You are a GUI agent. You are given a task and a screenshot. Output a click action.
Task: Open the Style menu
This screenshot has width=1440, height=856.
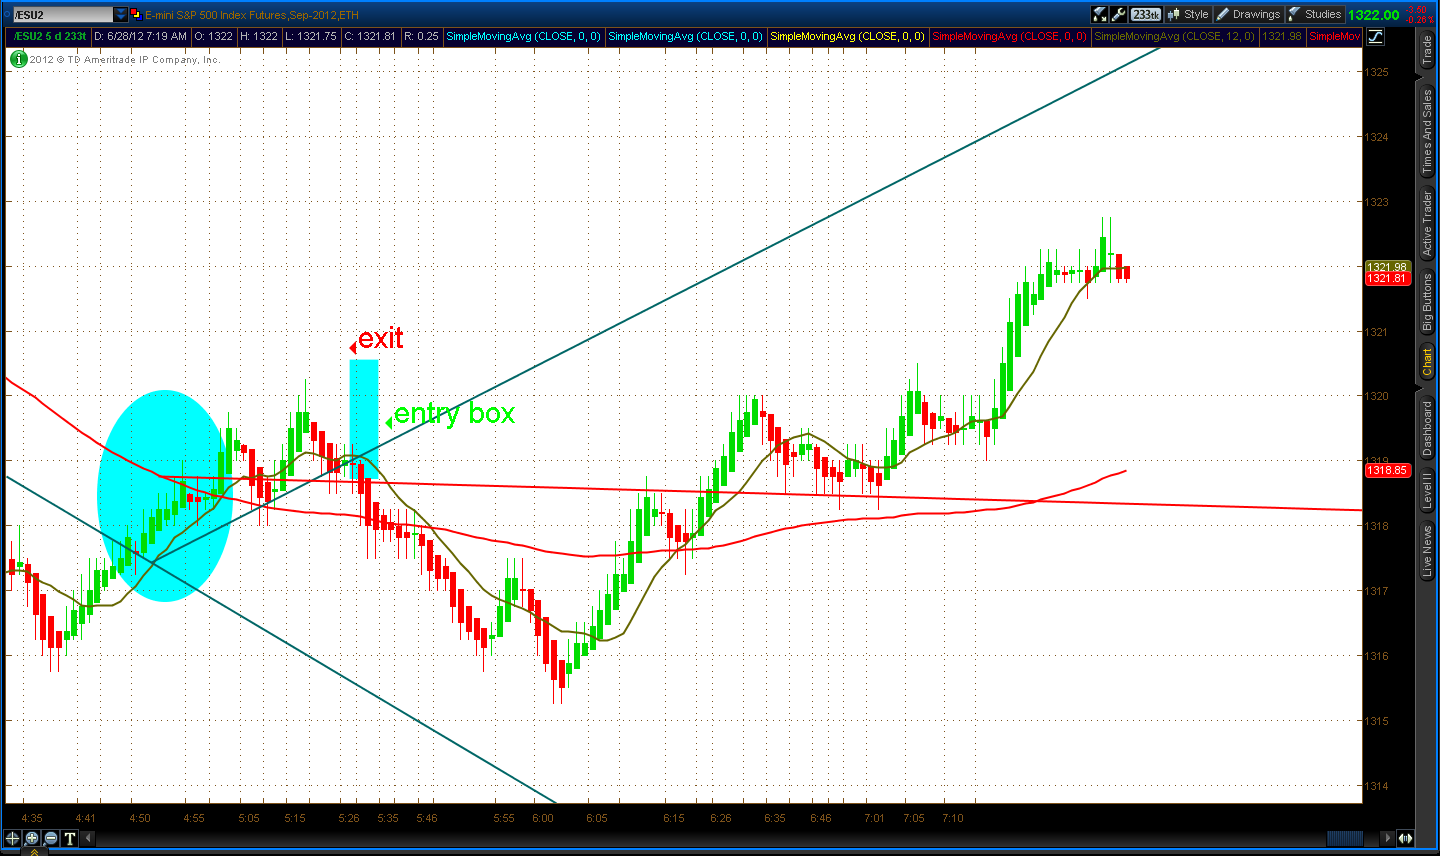coord(1188,15)
